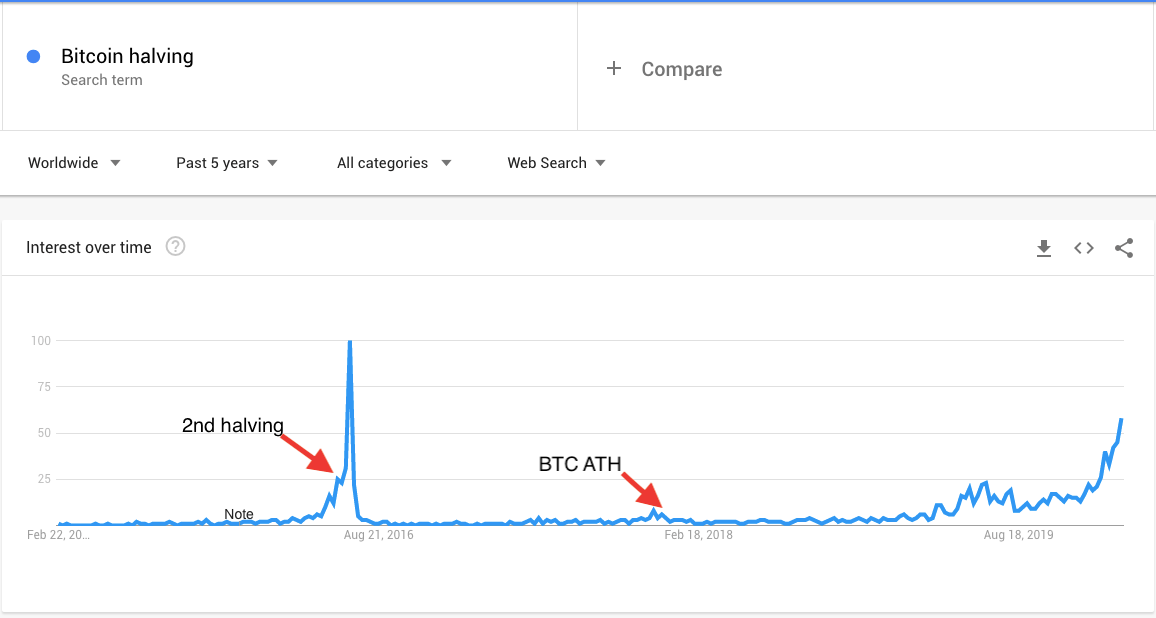
Task: Open the embed code icon
Action: (x=1084, y=248)
